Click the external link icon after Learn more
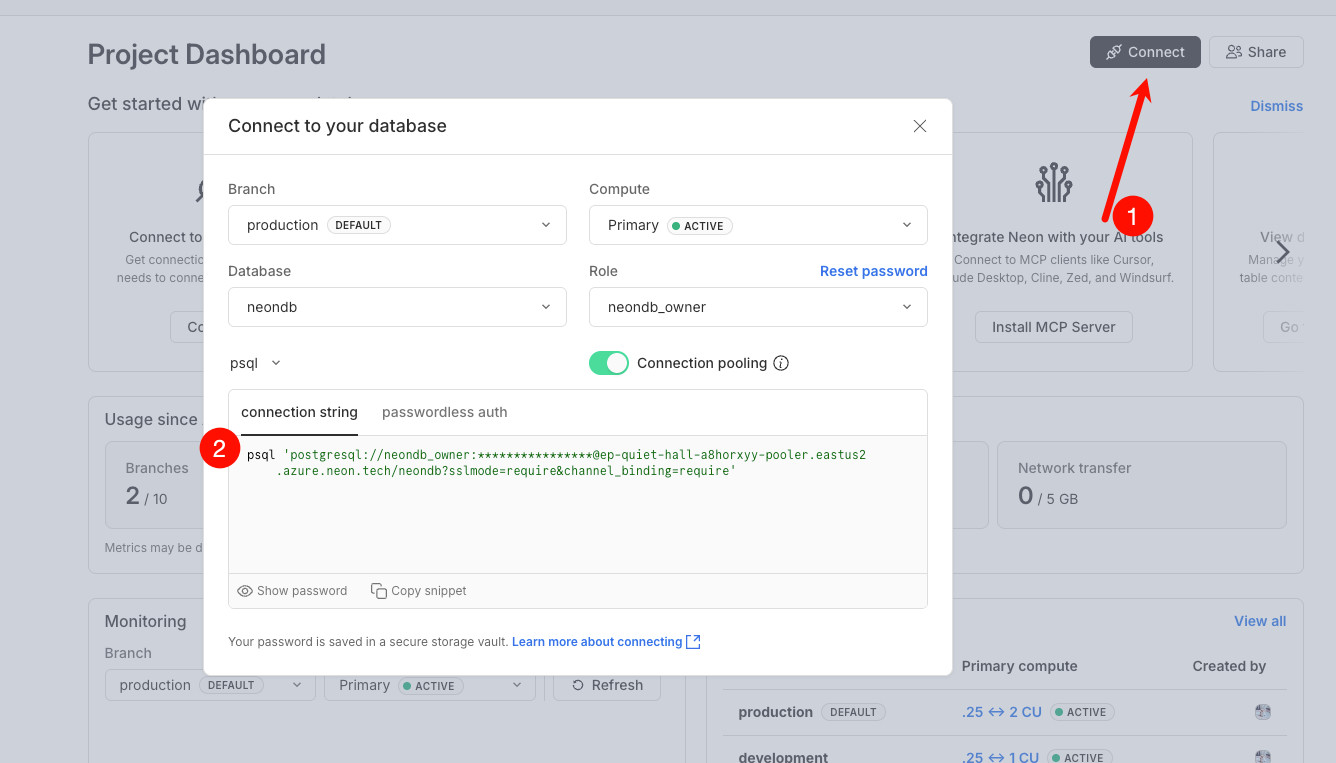 (693, 642)
